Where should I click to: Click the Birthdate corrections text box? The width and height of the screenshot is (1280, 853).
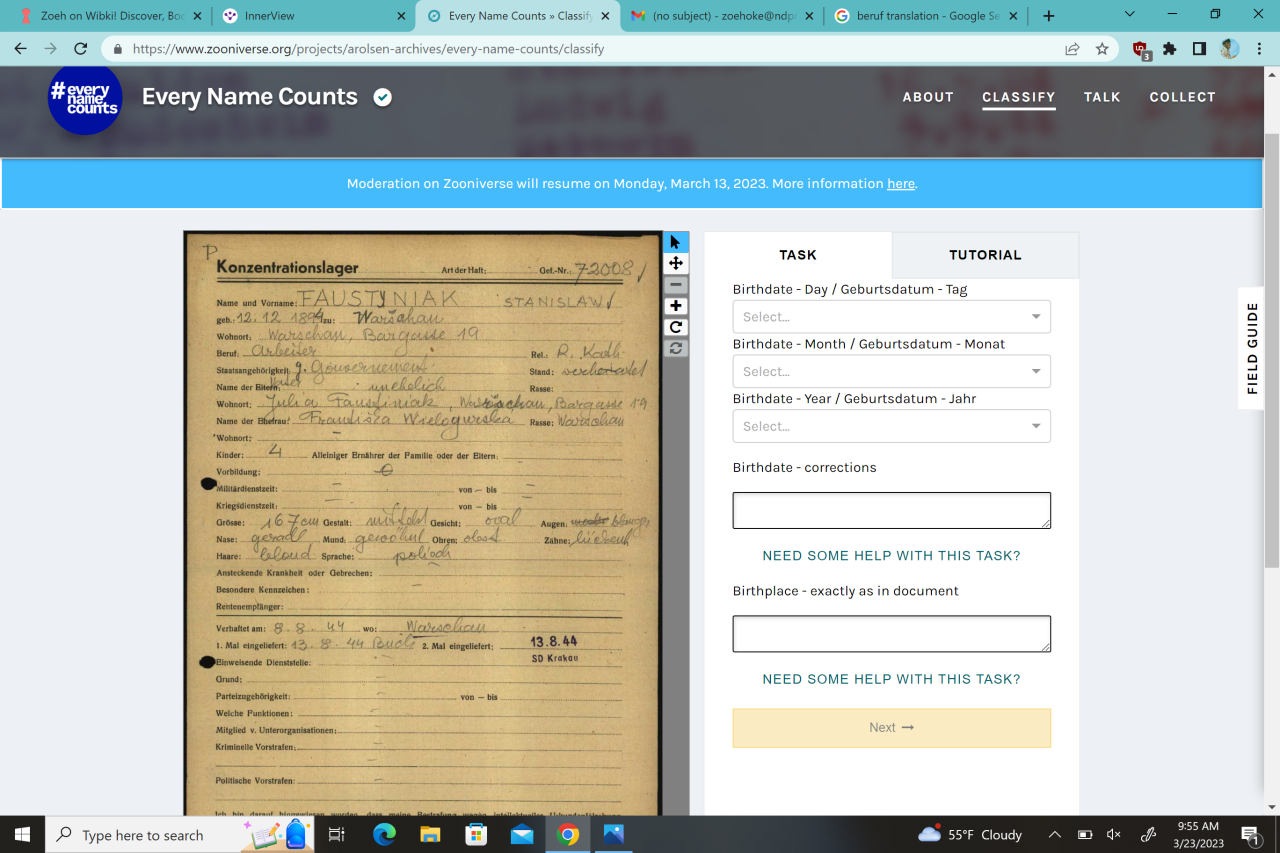pyautogui.click(x=891, y=510)
